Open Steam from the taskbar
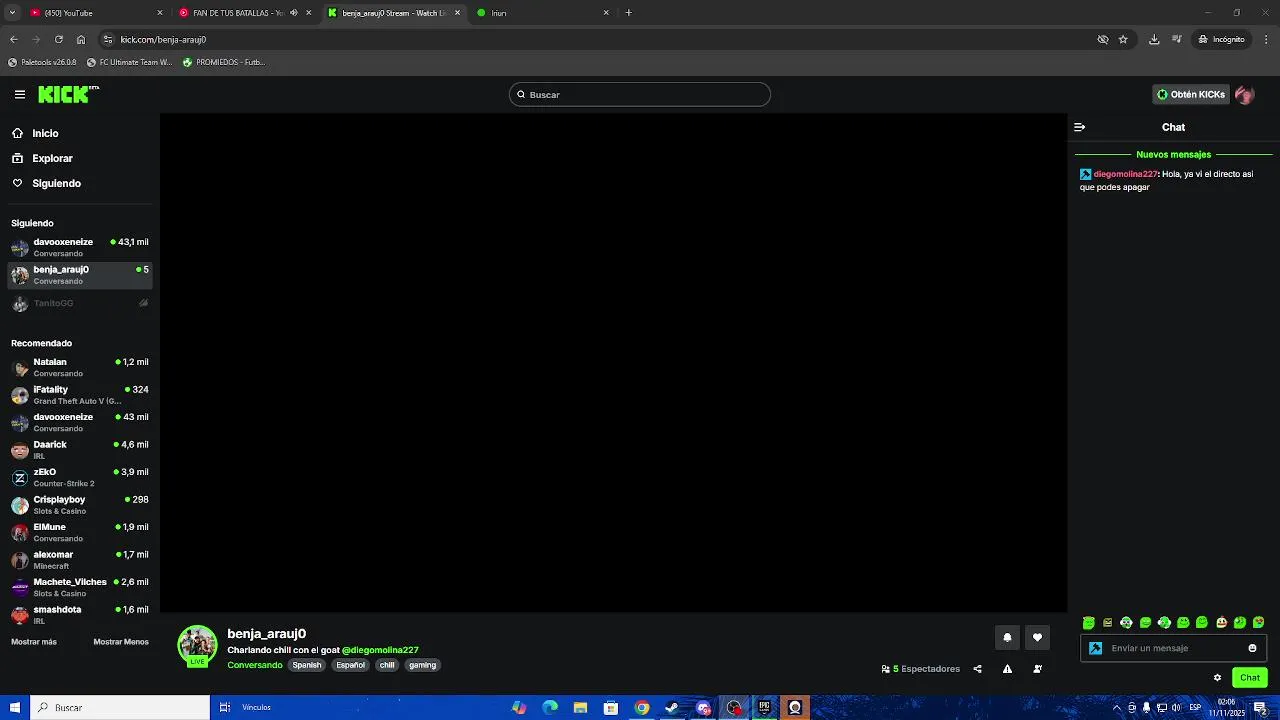 pos(672,707)
